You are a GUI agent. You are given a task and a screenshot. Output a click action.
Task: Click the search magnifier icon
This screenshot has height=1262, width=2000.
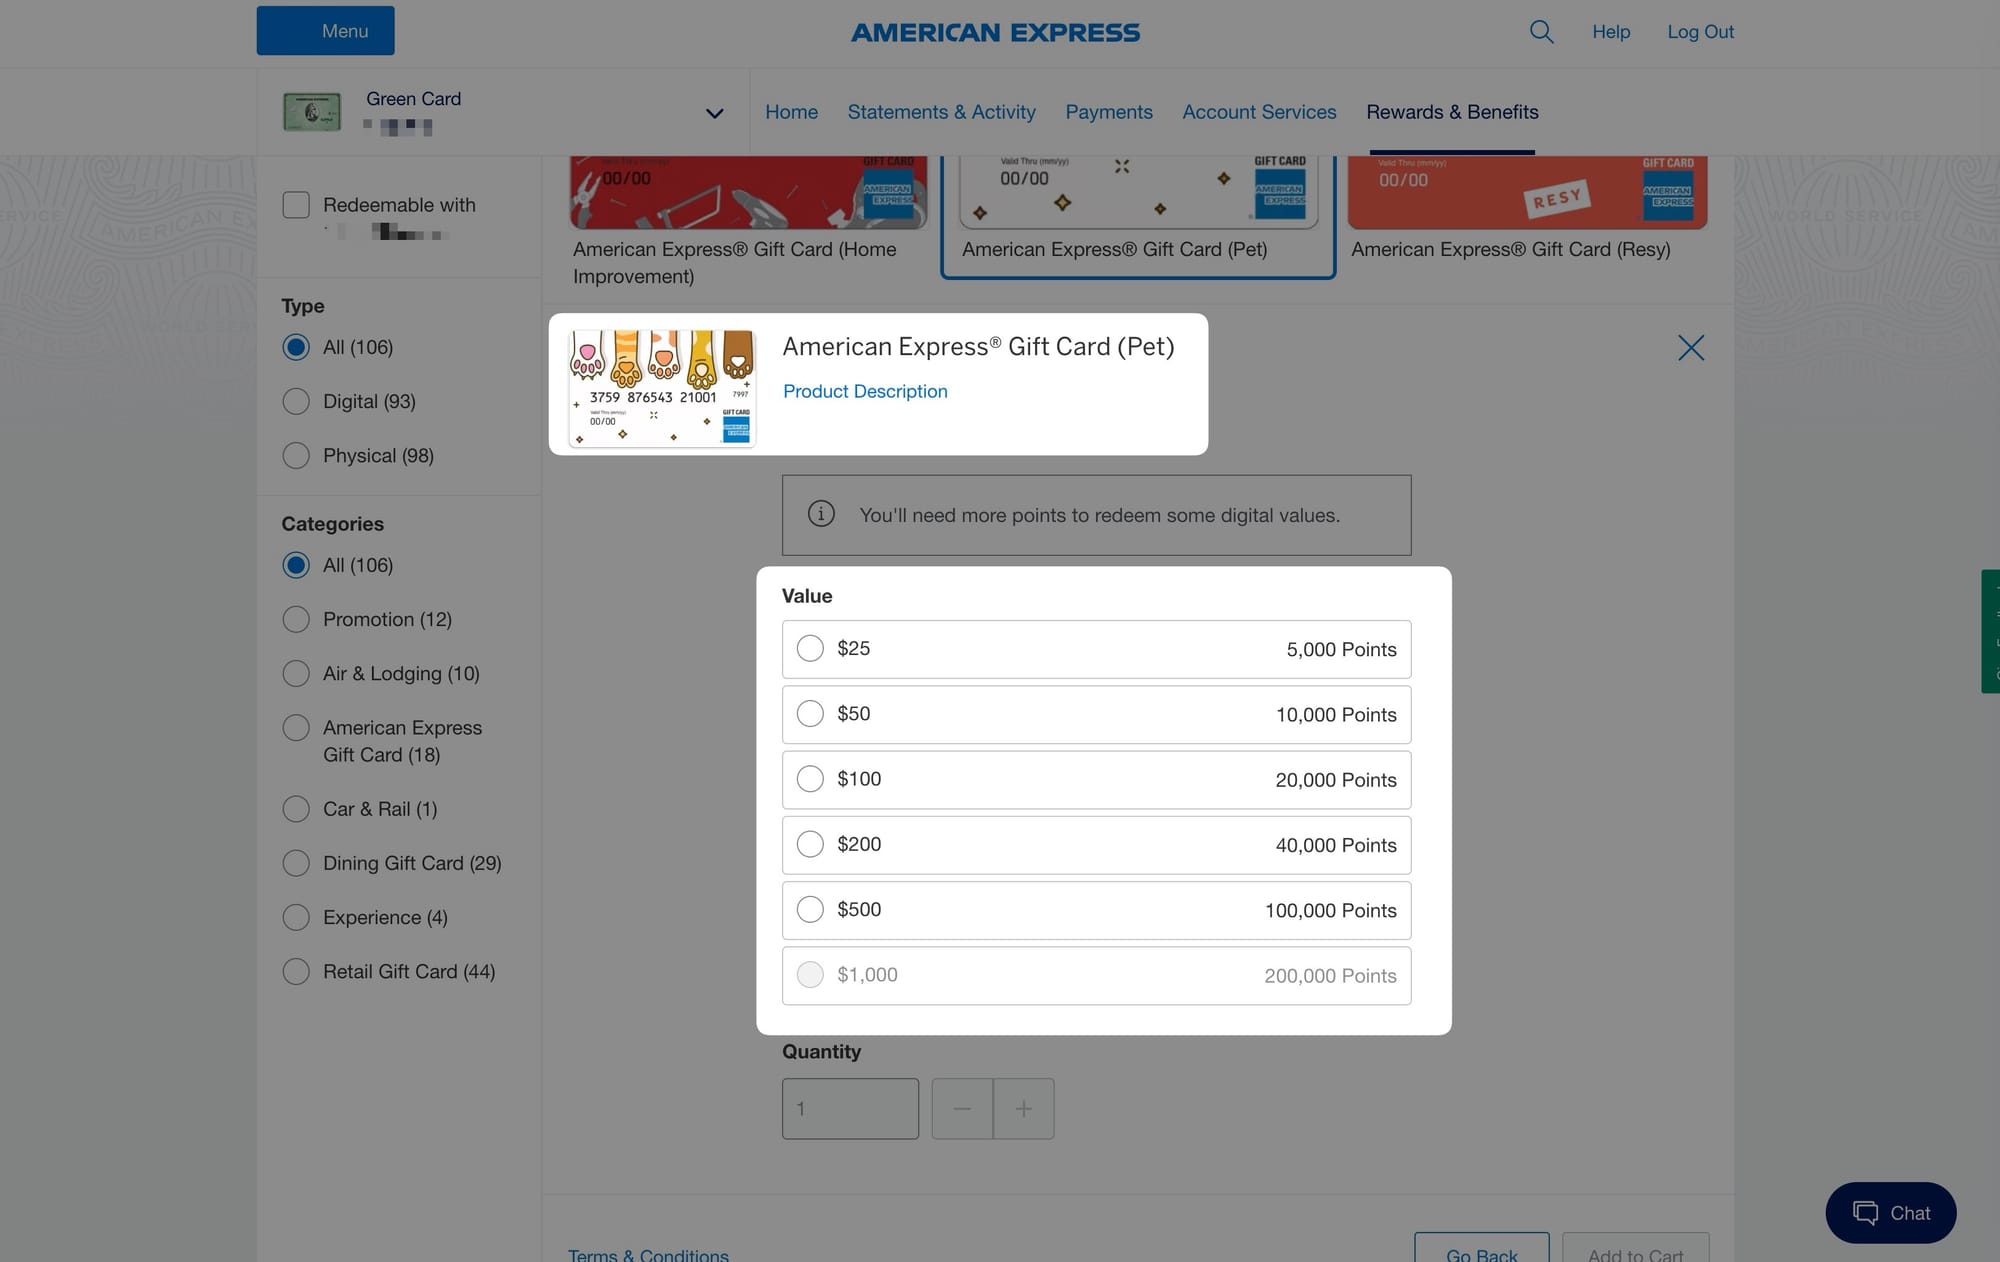coord(1541,32)
